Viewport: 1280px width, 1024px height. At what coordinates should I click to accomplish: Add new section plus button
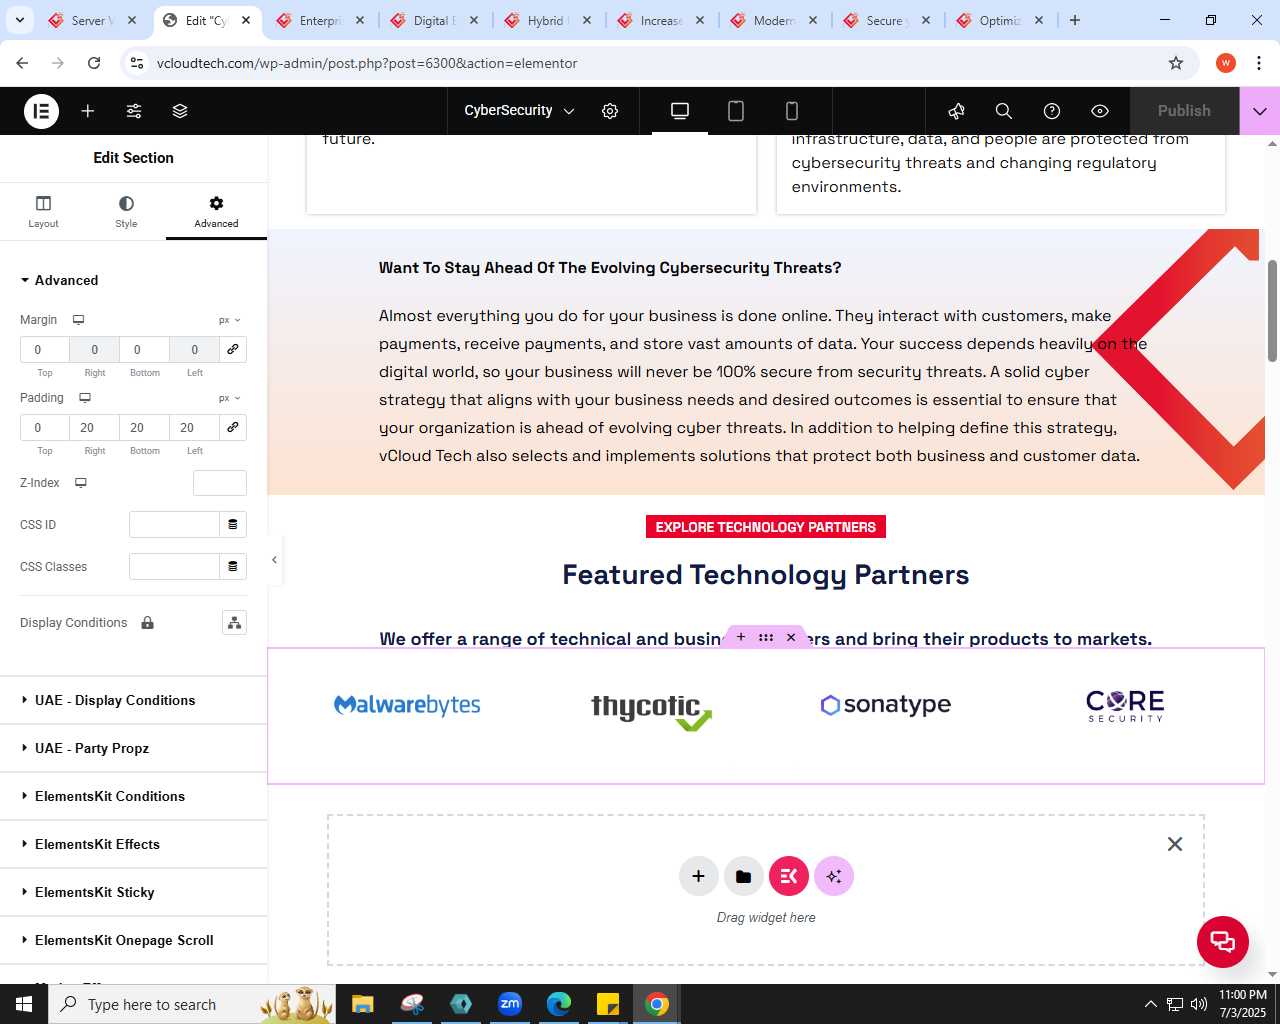click(x=699, y=876)
